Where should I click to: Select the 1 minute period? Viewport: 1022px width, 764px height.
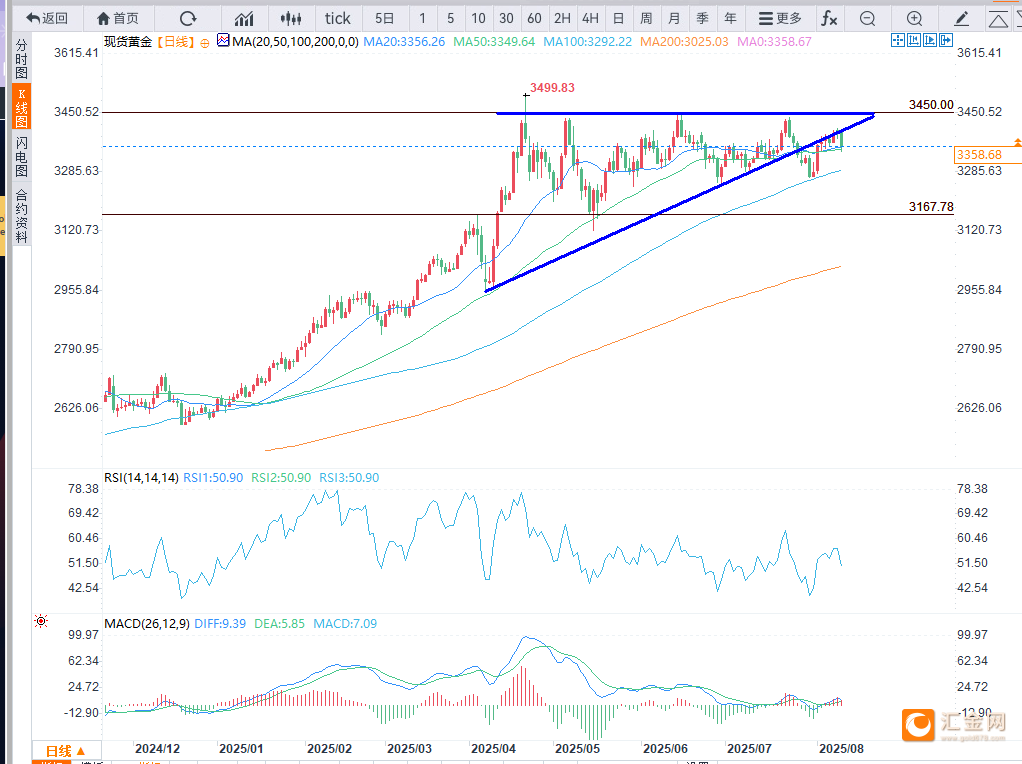[x=422, y=18]
